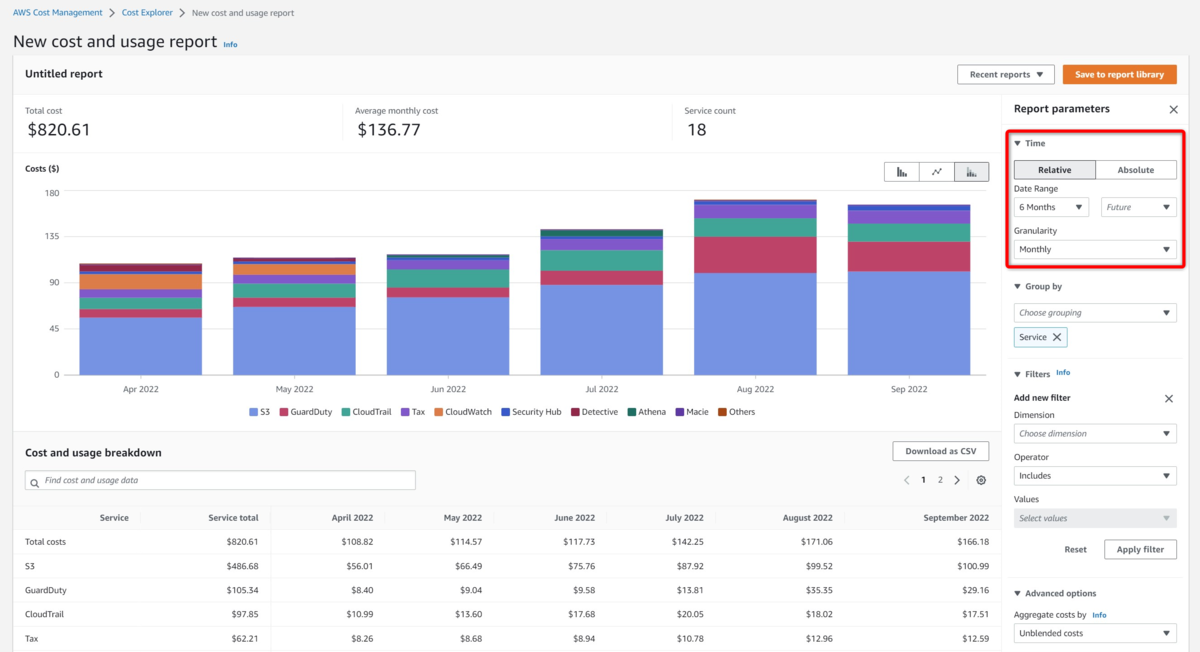Dismiss the Add new filter via its X
The height and width of the screenshot is (652, 1200).
click(x=1169, y=398)
